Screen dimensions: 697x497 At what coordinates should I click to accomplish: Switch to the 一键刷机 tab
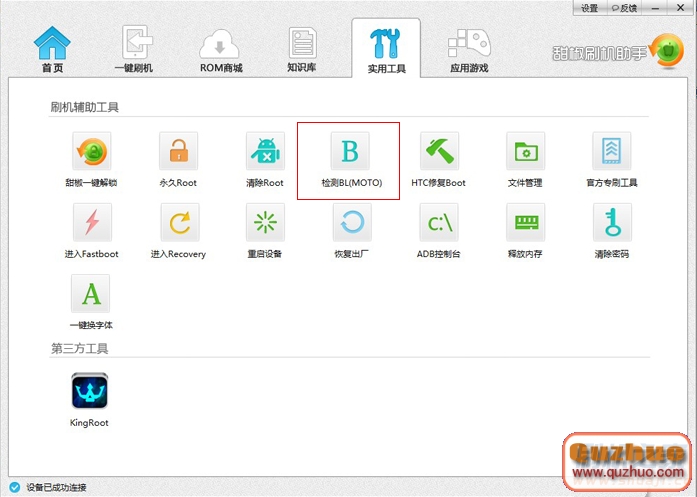(135, 49)
